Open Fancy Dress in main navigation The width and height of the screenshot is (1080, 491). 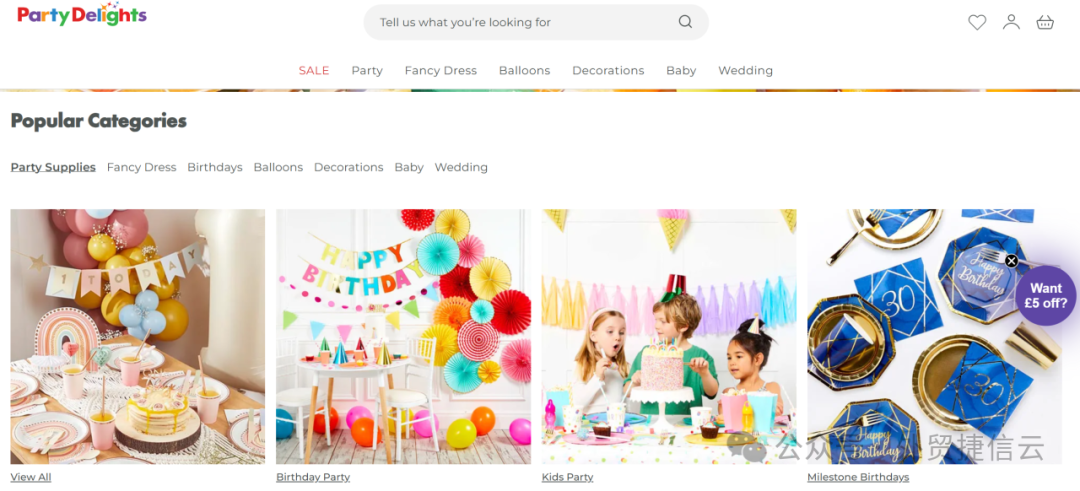click(441, 70)
